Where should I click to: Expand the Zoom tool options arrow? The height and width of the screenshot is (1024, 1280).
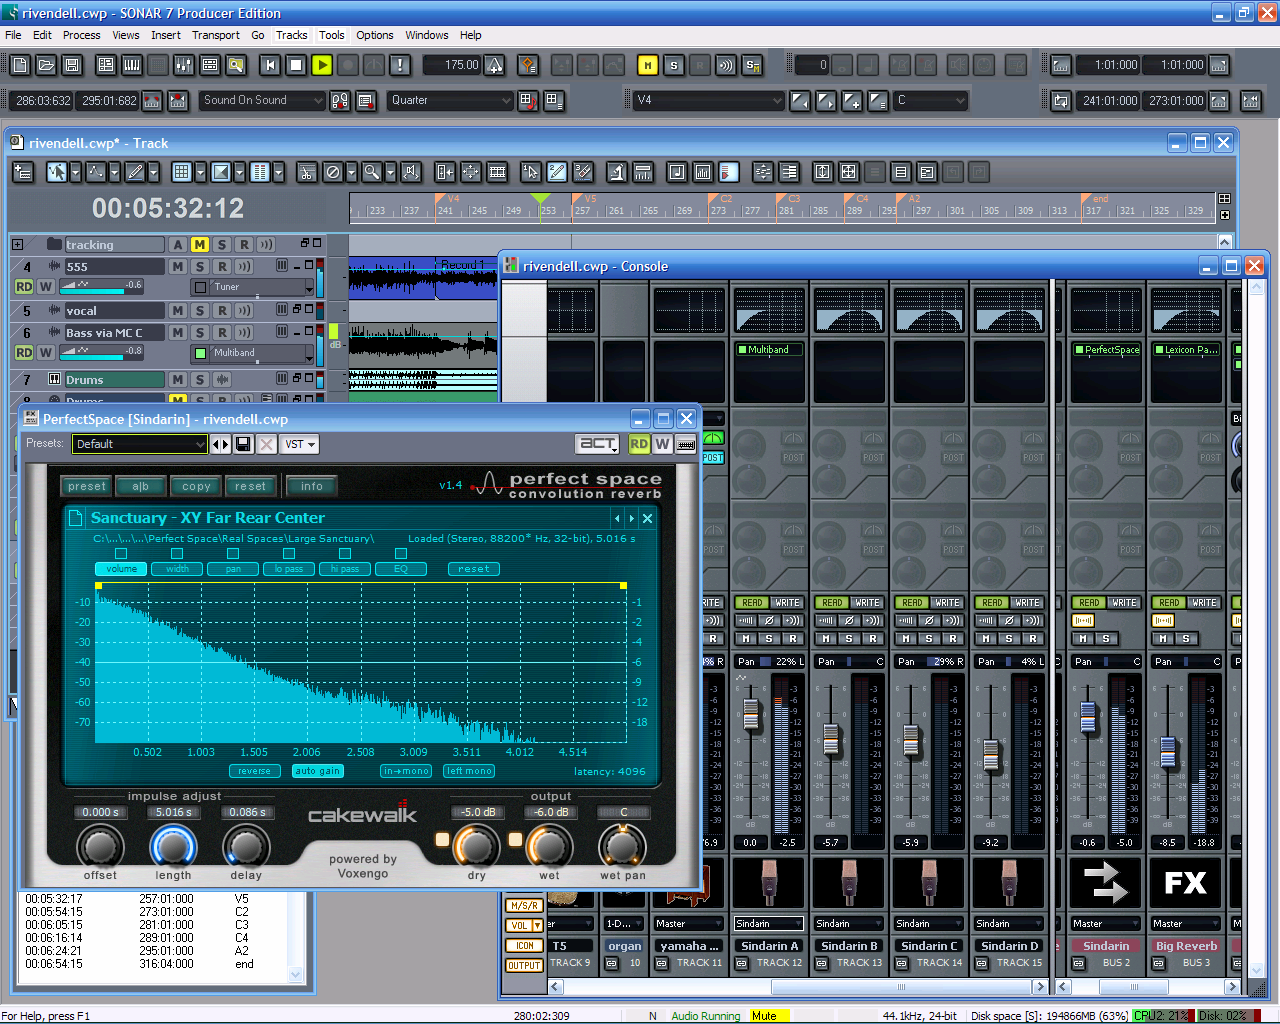pos(390,172)
